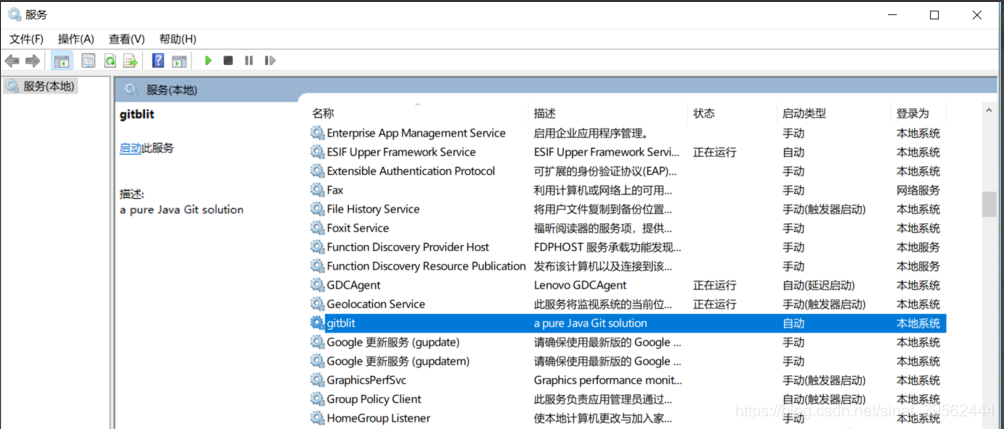1004x429 pixels.
Task: Select the Function Discovery Provider Host name
Action: [408, 247]
